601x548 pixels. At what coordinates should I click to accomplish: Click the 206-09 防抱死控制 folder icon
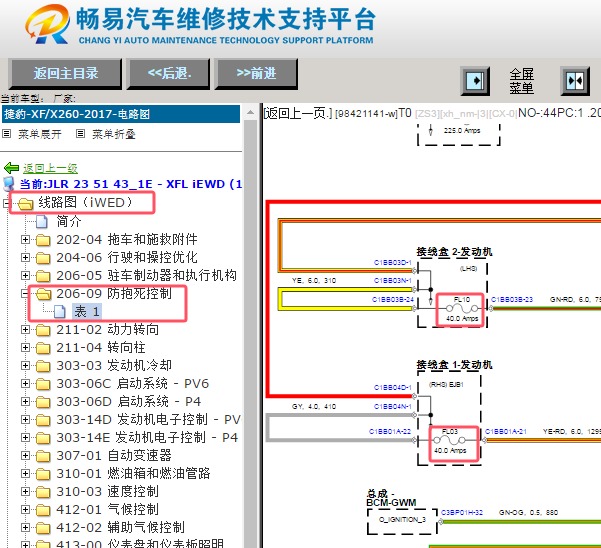coord(43,294)
